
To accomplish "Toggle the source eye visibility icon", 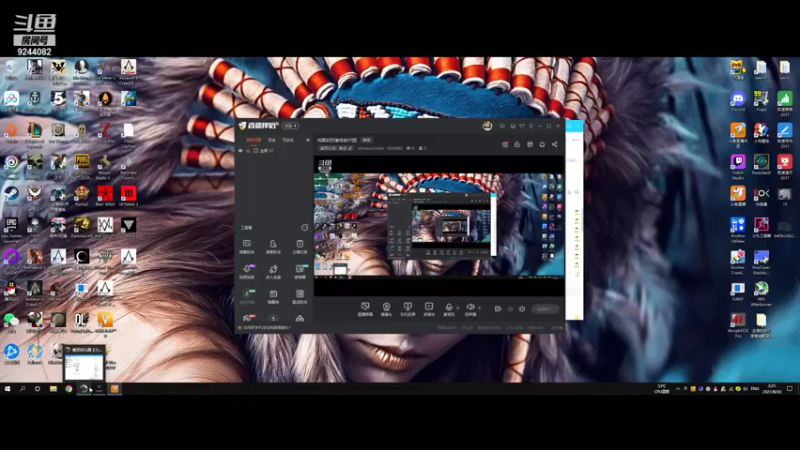I will click(x=241, y=151).
